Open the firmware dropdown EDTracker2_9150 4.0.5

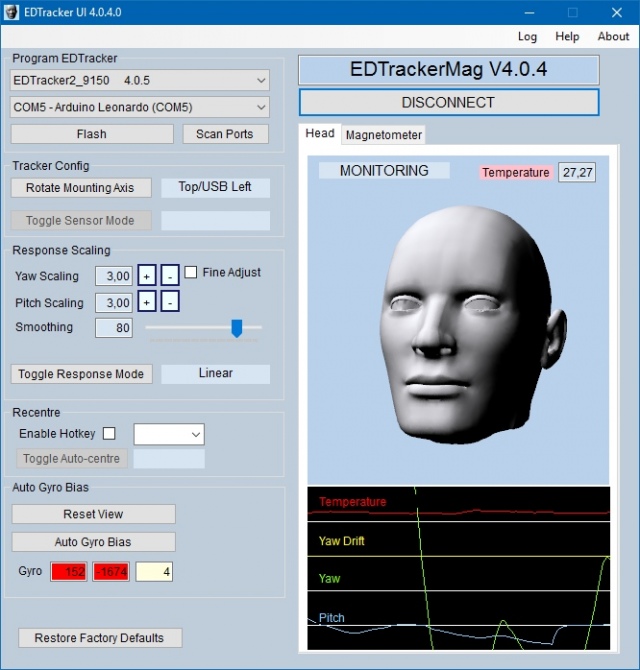[140, 80]
